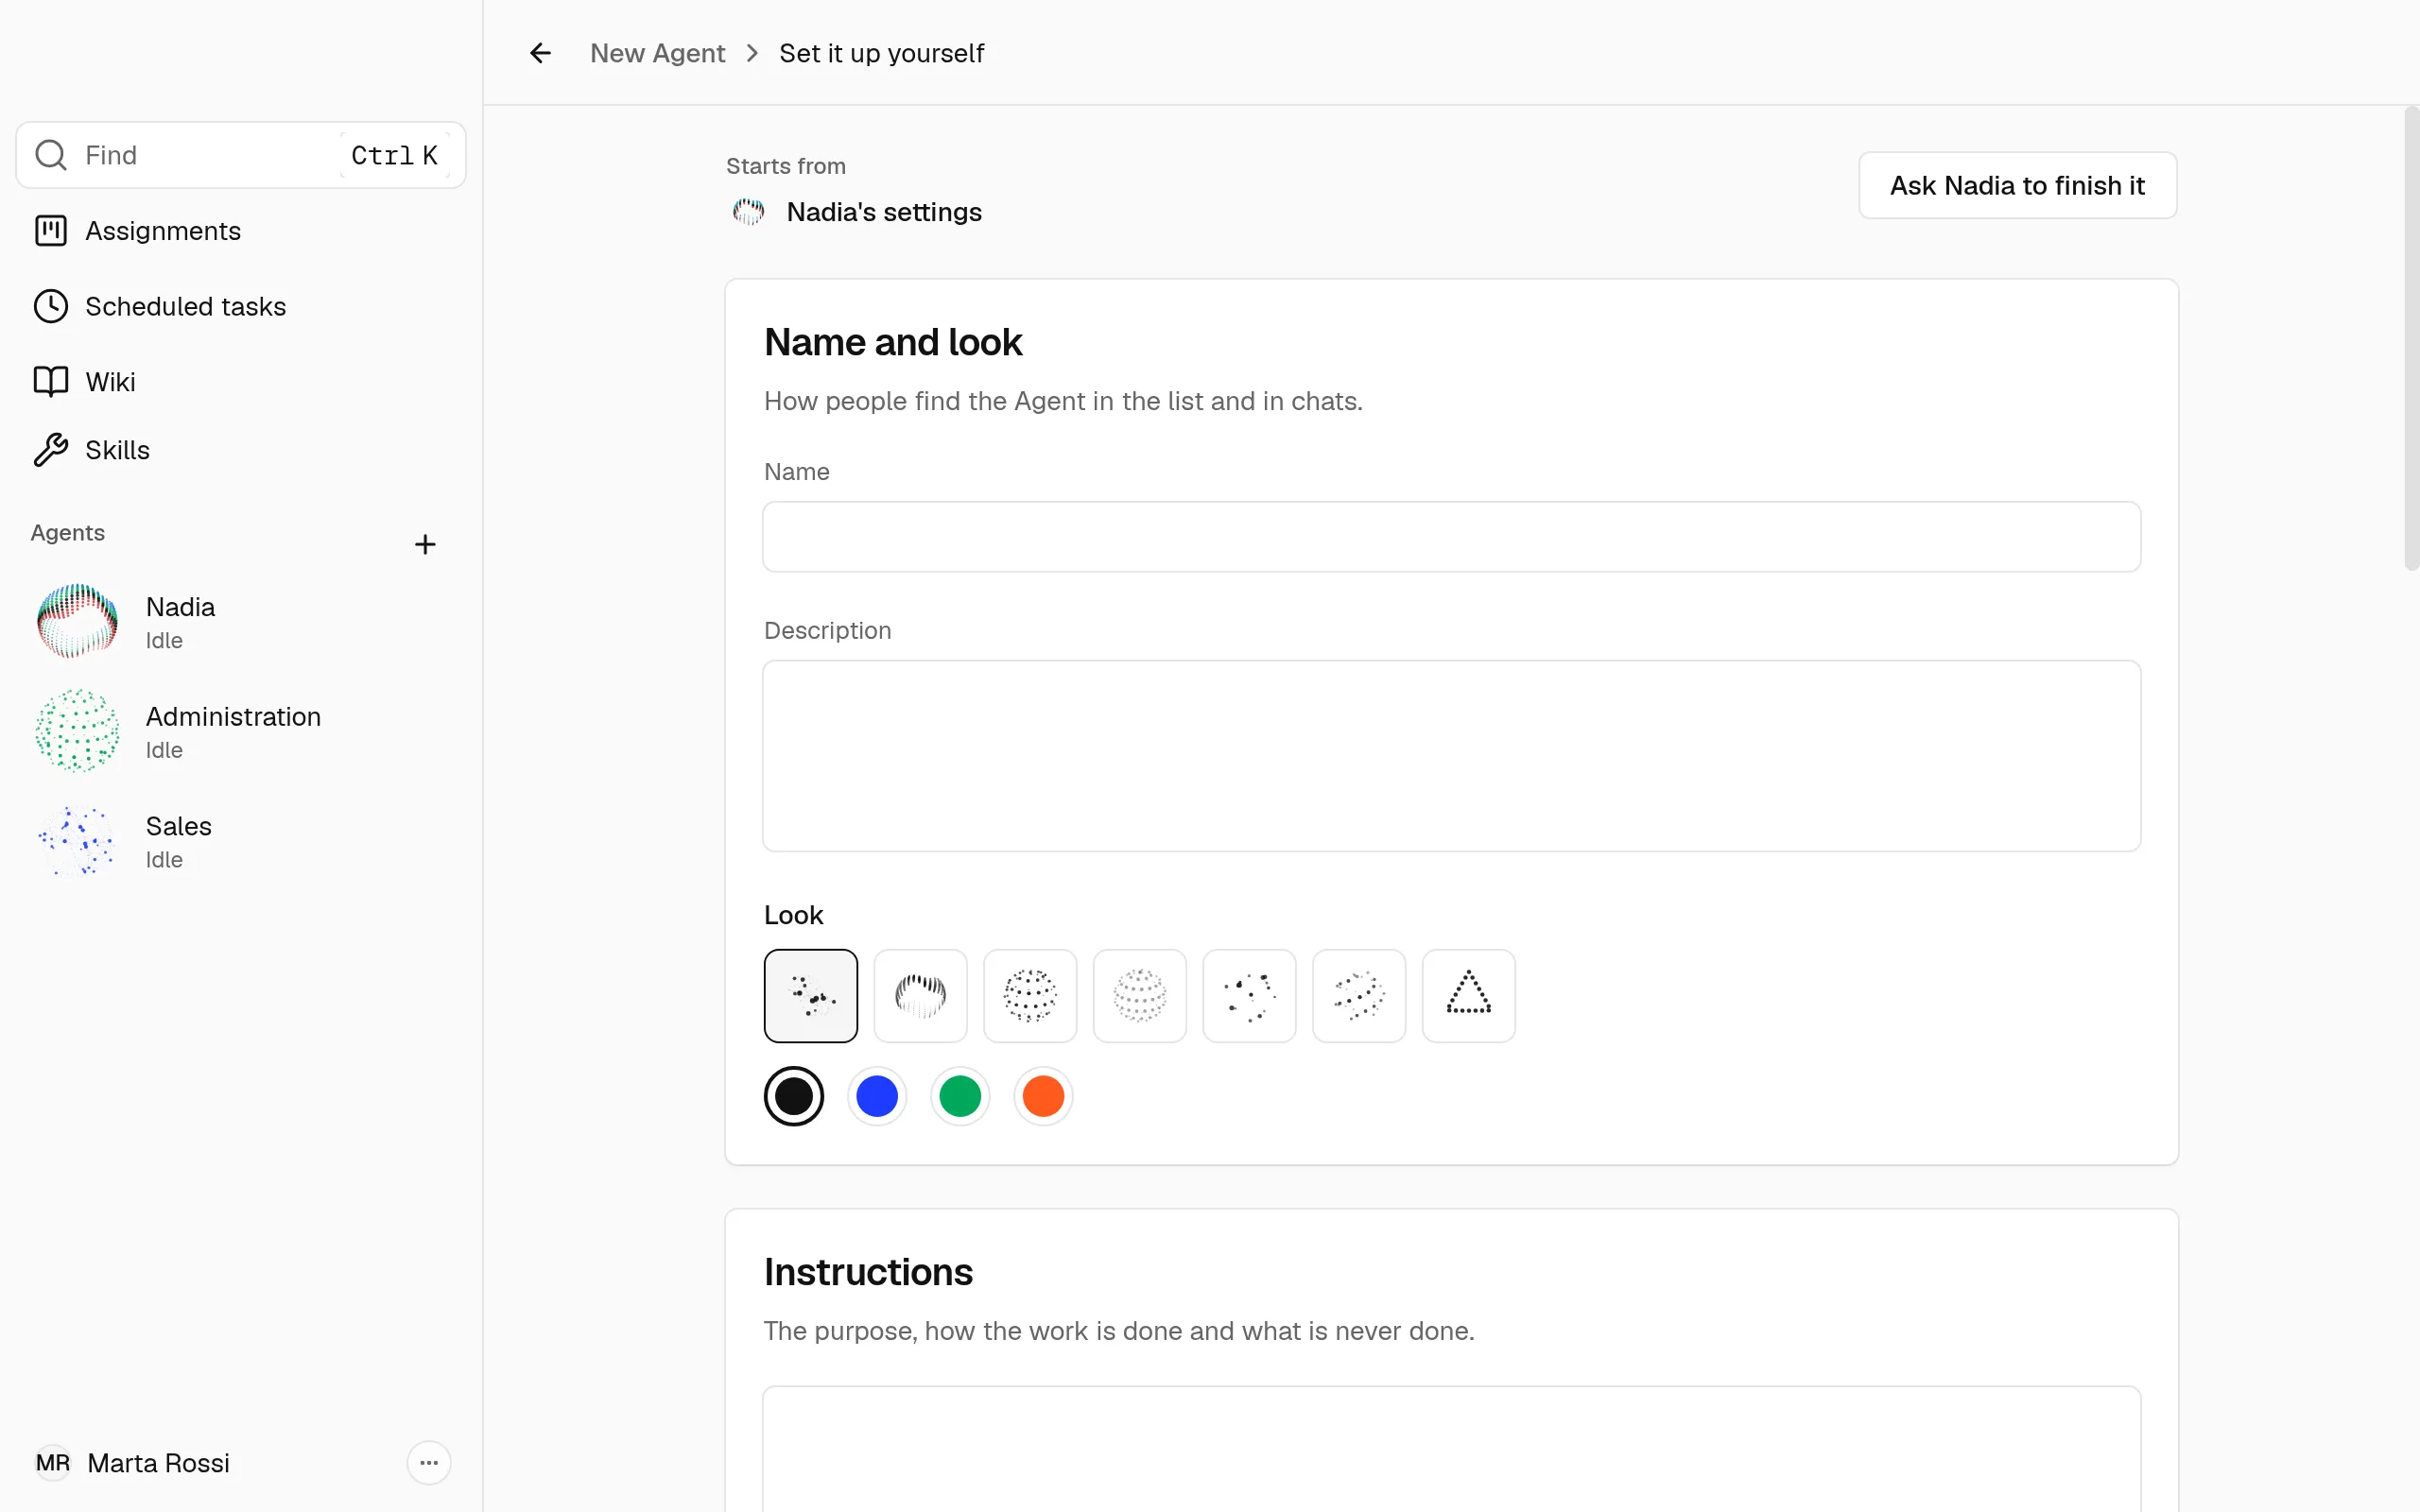Select the light gray dotted sphere look
The image size is (2420, 1512).
coord(1140,996)
